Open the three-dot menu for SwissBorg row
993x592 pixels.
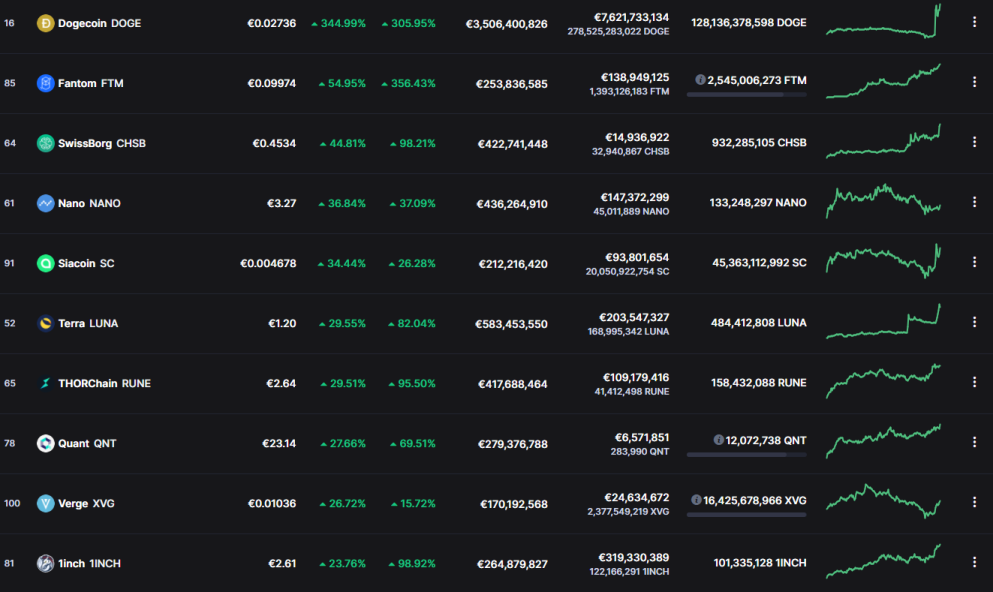(974, 142)
